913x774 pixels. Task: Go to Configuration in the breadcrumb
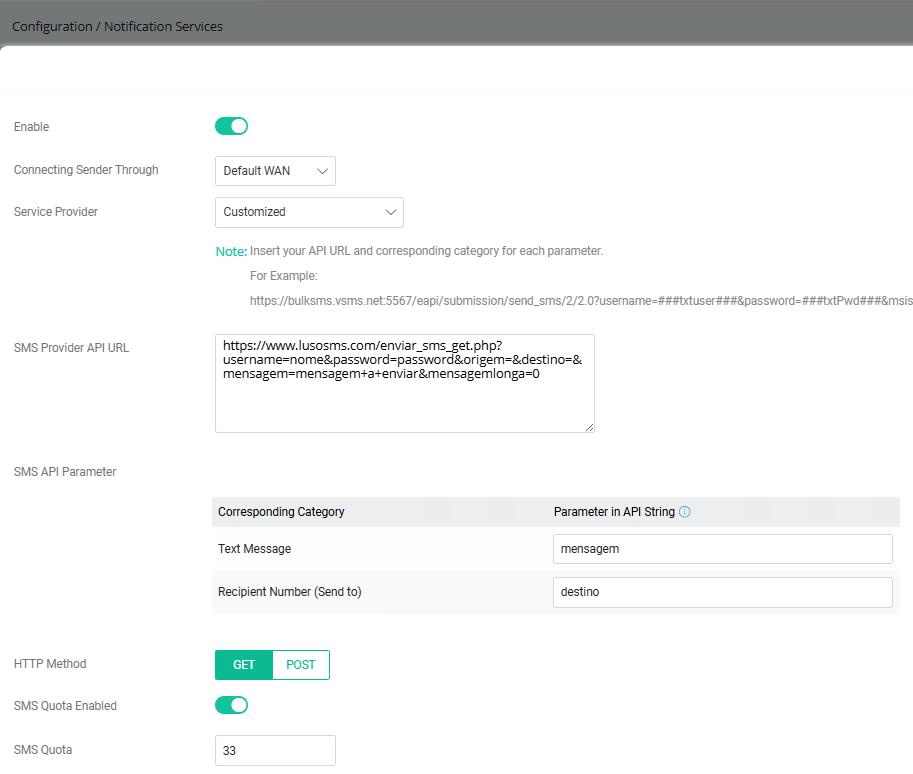[52, 27]
